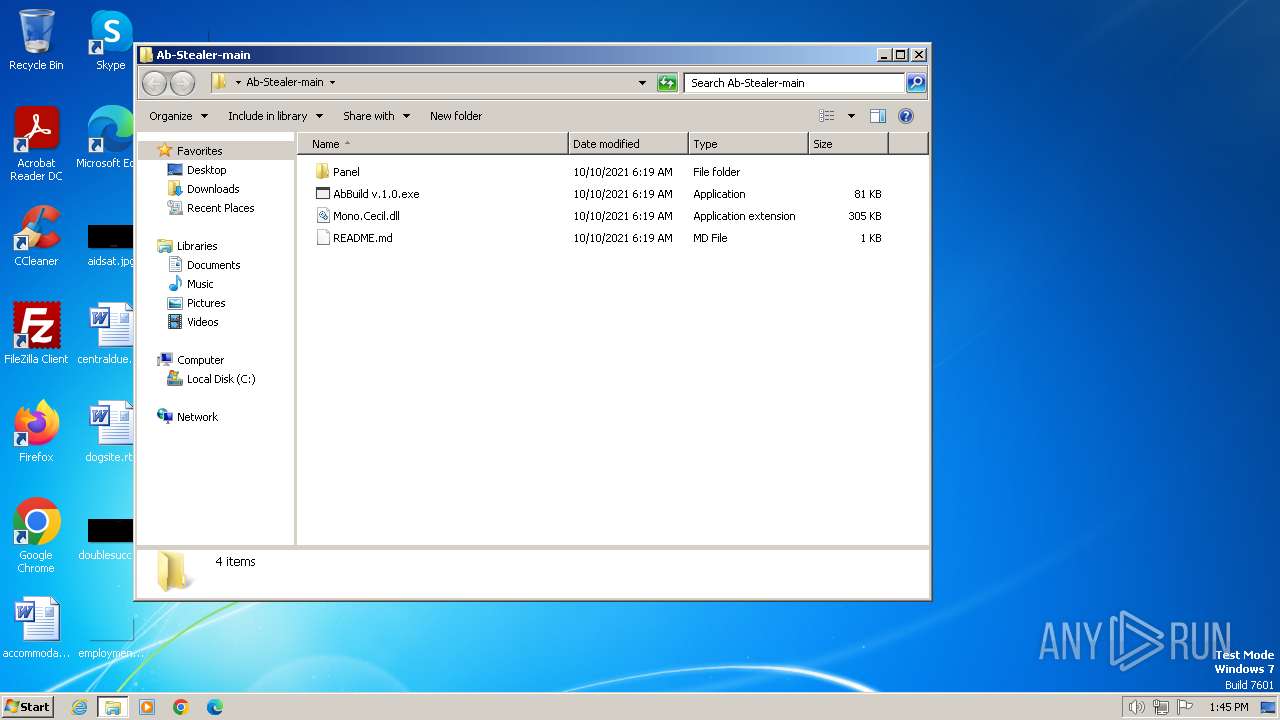The width and height of the screenshot is (1280, 720).
Task: Open Share with dropdown menu
Action: point(376,116)
